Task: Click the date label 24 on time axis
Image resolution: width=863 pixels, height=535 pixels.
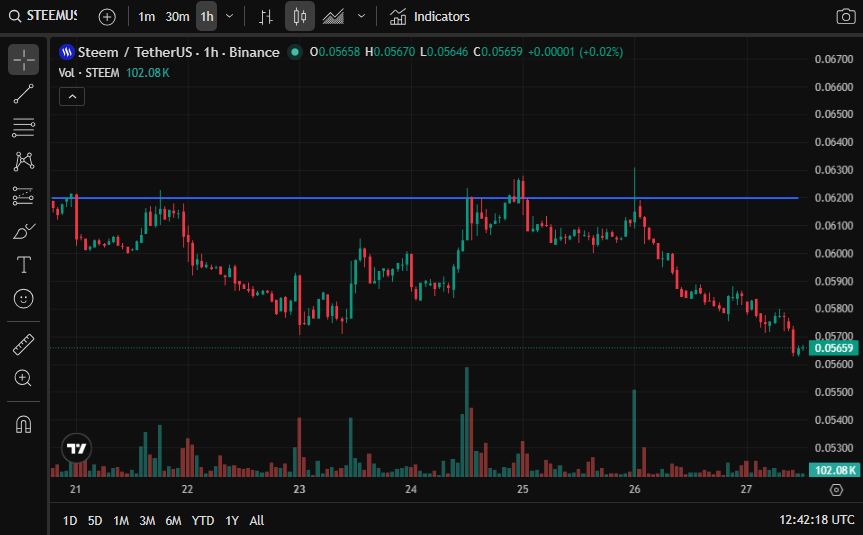Action: point(411,489)
